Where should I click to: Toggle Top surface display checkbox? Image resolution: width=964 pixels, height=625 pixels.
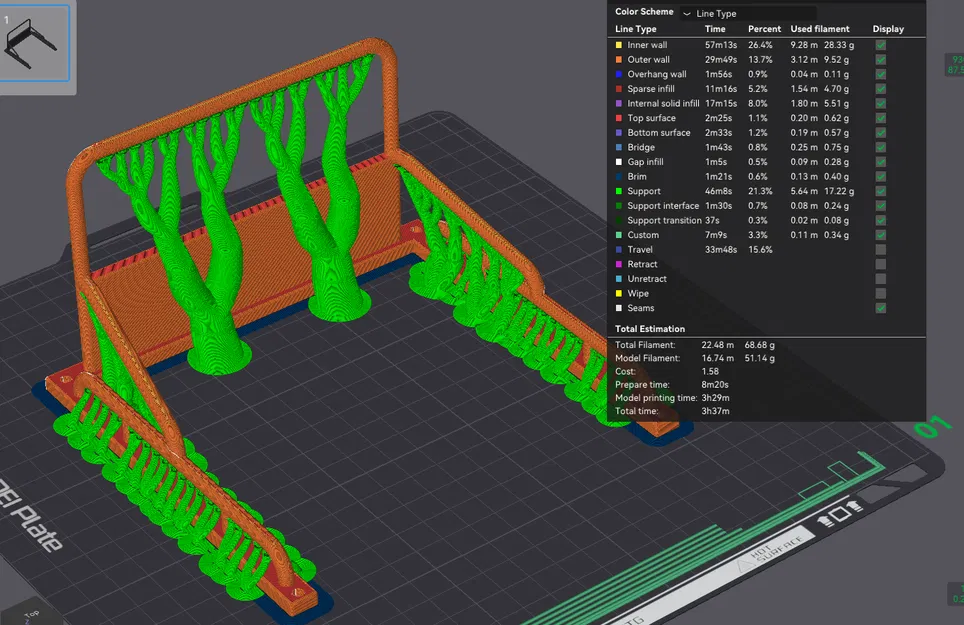[880, 118]
